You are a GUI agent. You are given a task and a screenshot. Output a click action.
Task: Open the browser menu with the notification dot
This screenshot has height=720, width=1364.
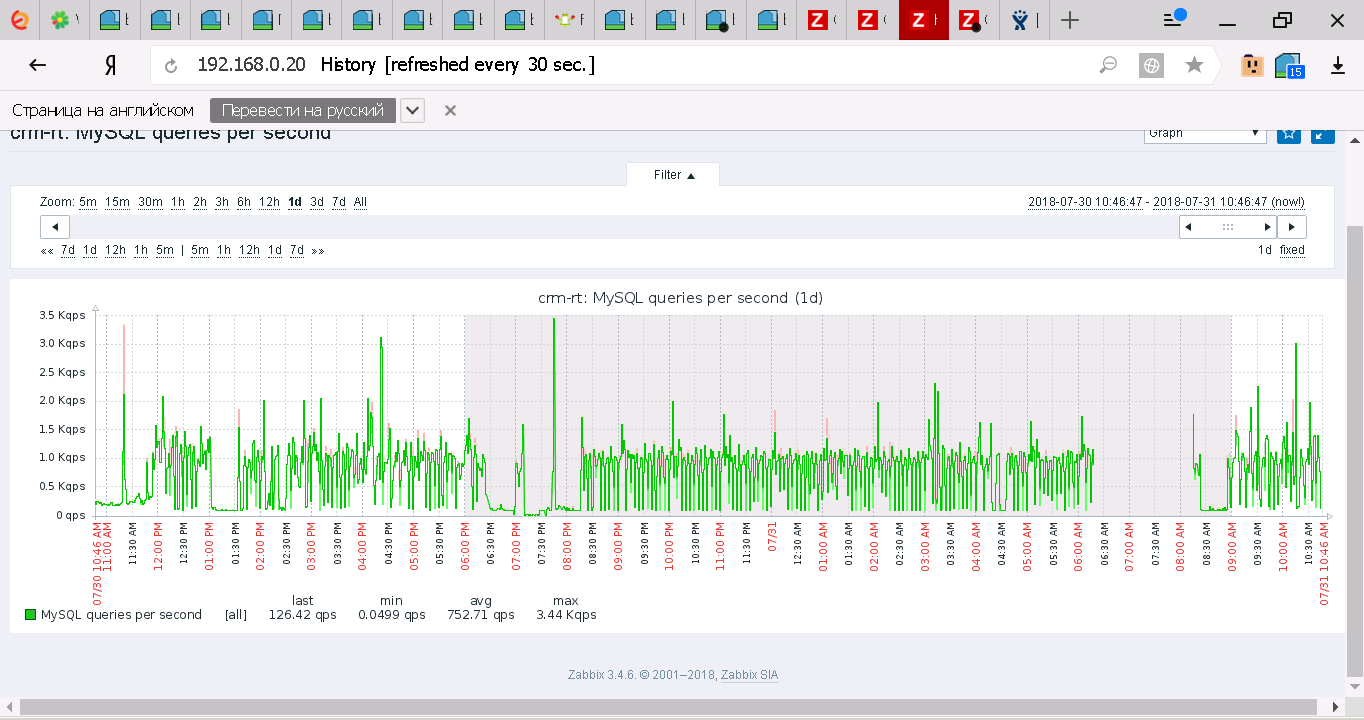(1174, 19)
